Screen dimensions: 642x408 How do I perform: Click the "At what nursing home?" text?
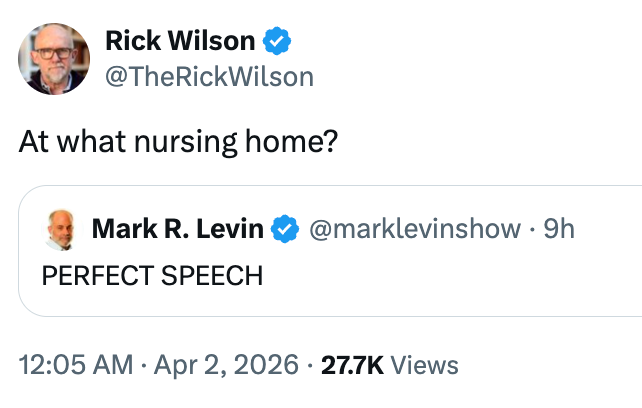pos(176,142)
